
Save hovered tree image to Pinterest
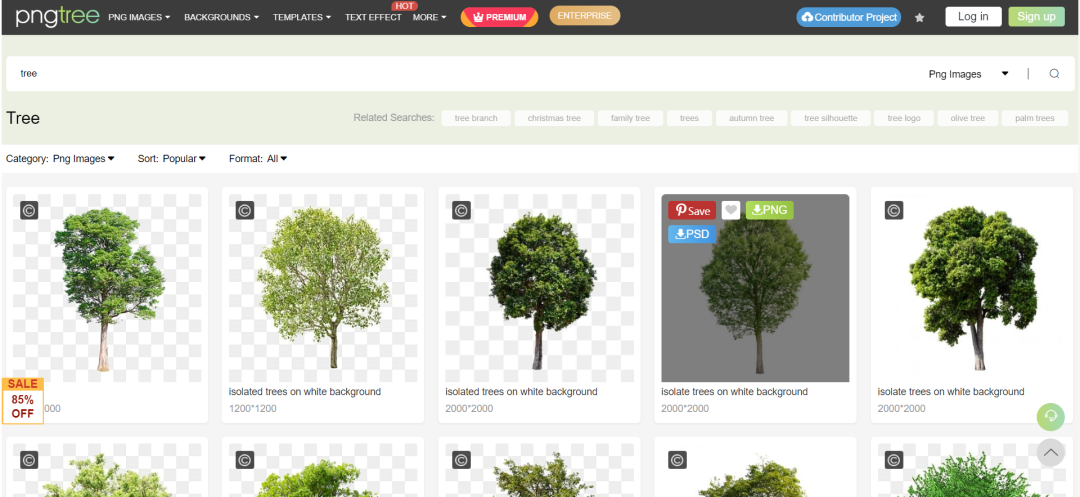(692, 211)
